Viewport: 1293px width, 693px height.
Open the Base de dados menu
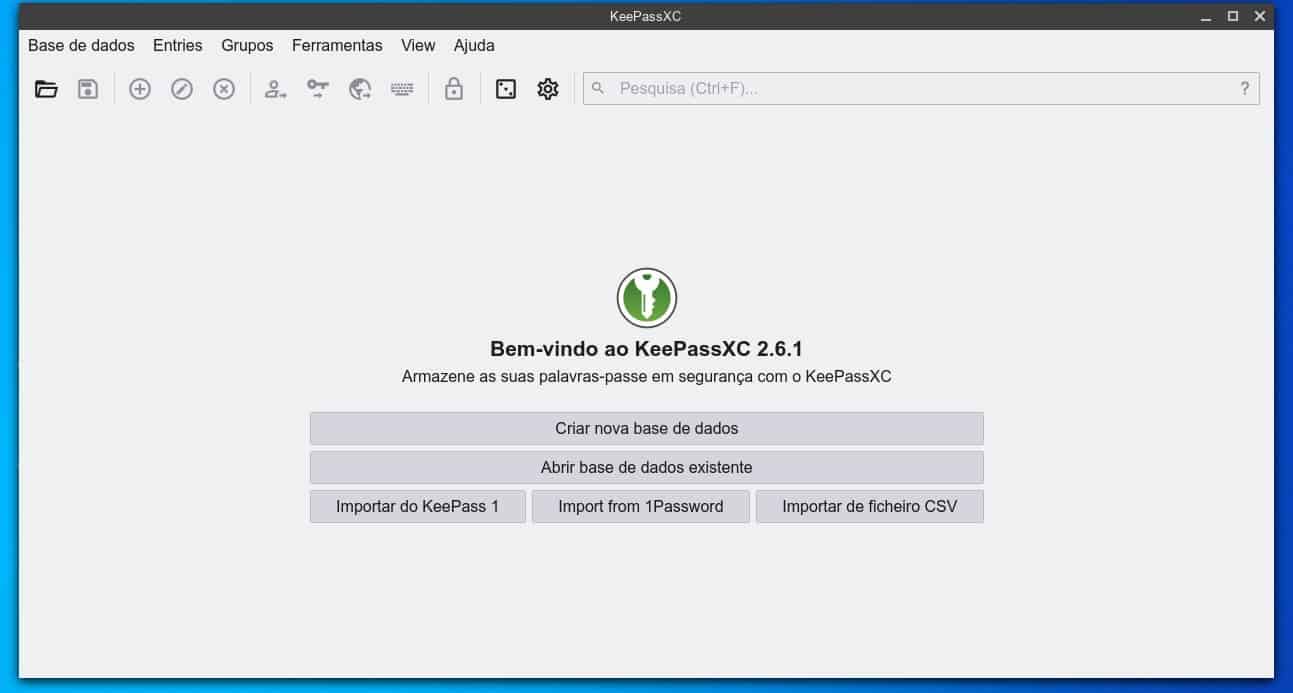pos(81,45)
